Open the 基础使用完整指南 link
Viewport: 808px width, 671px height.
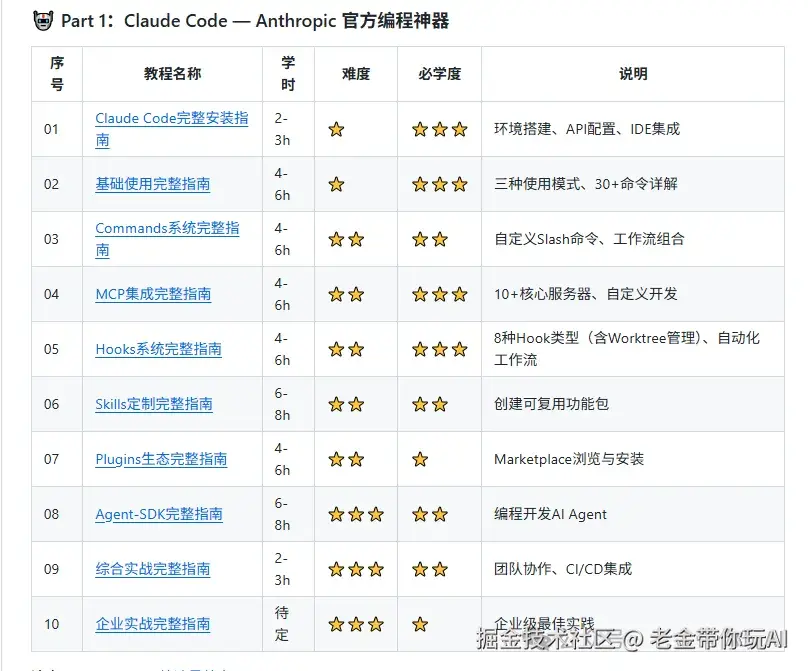(x=153, y=184)
